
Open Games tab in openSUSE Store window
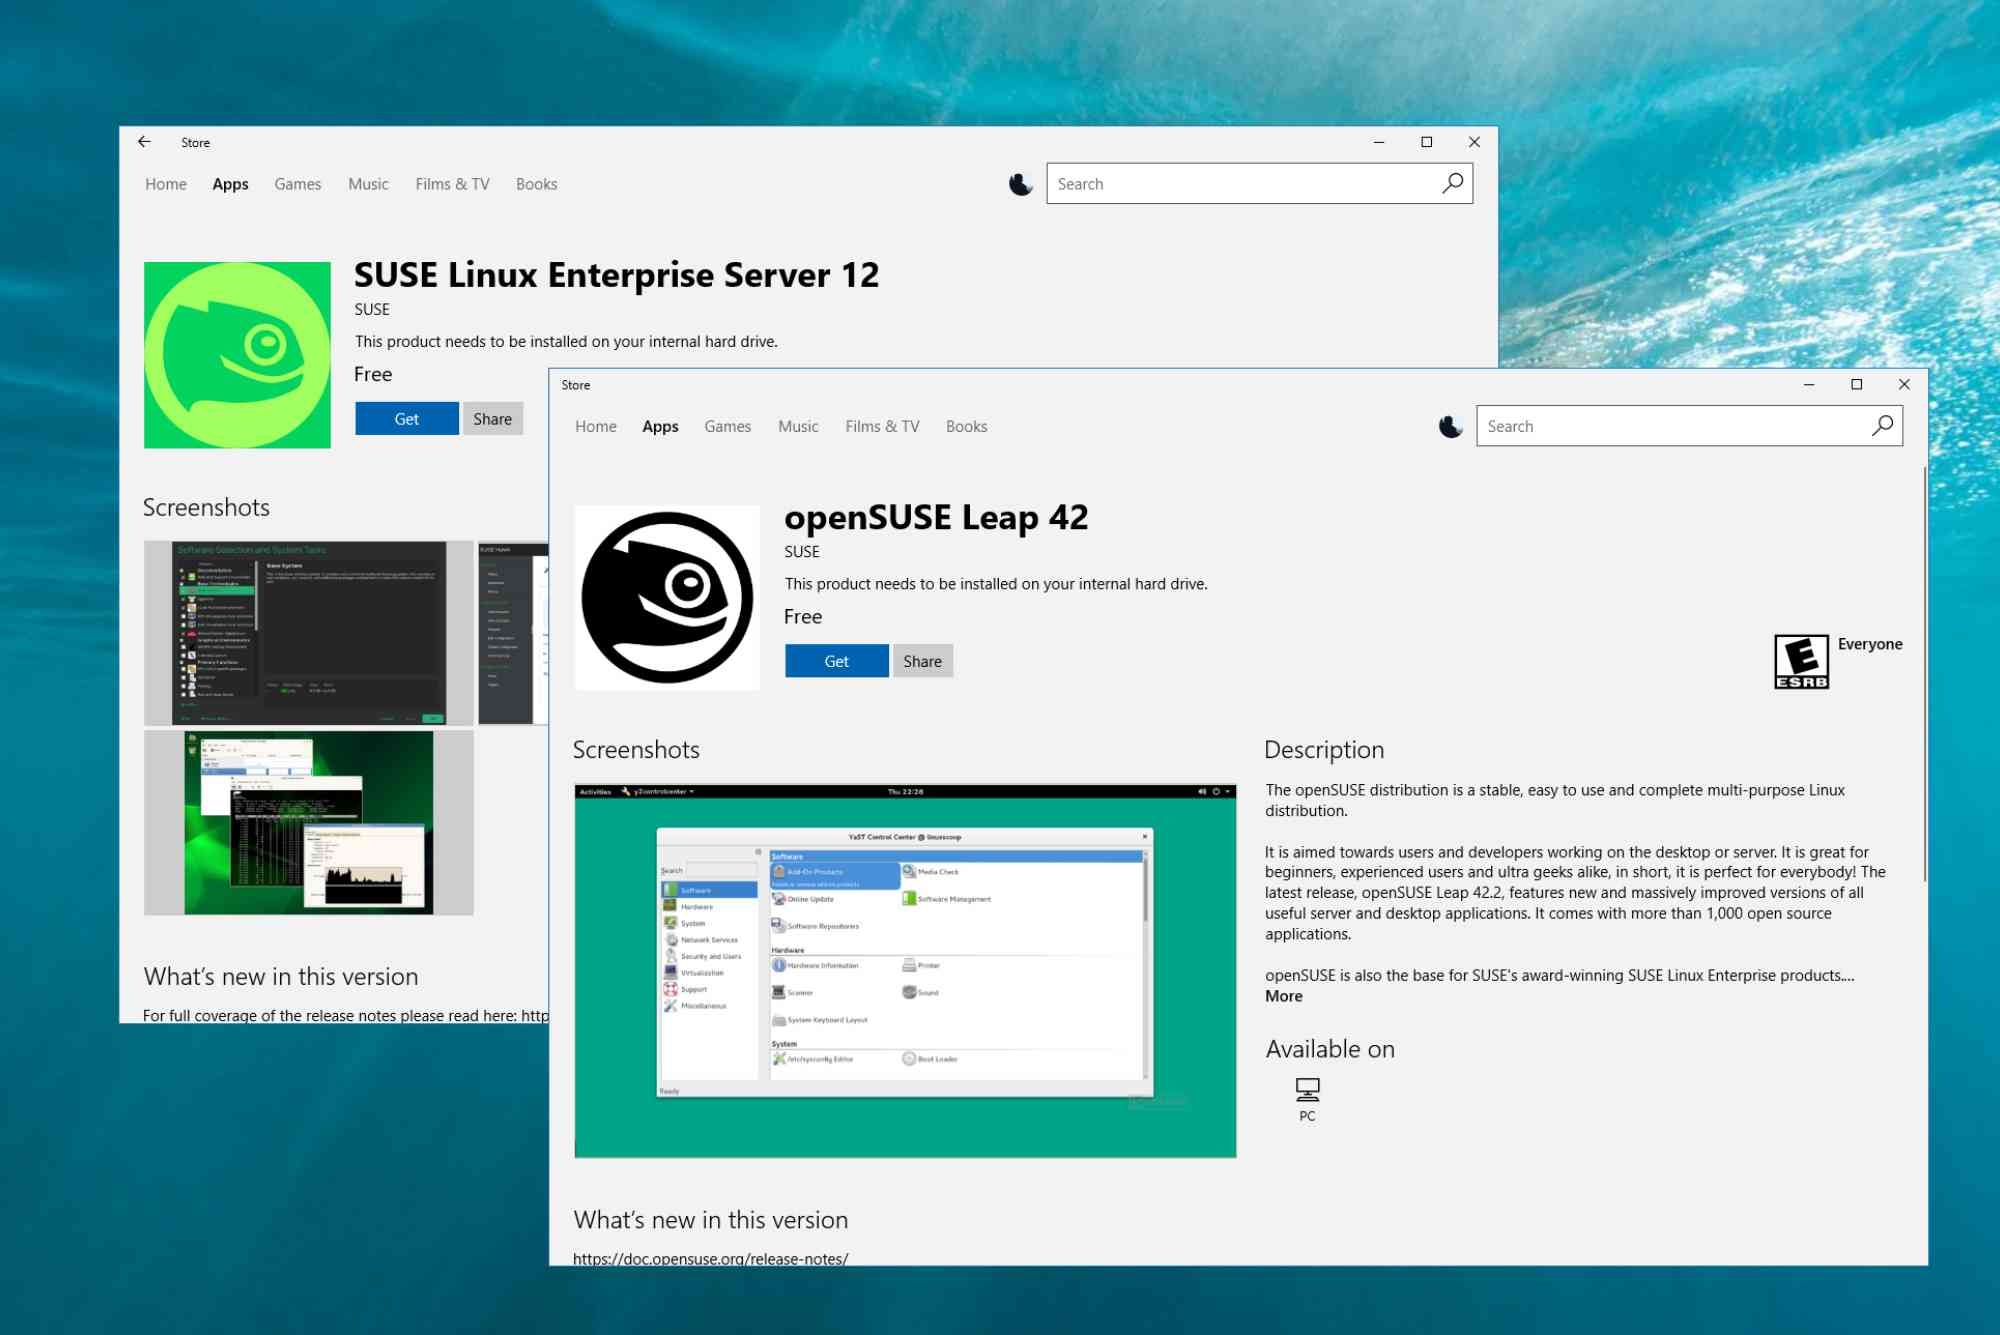pos(728,426)
